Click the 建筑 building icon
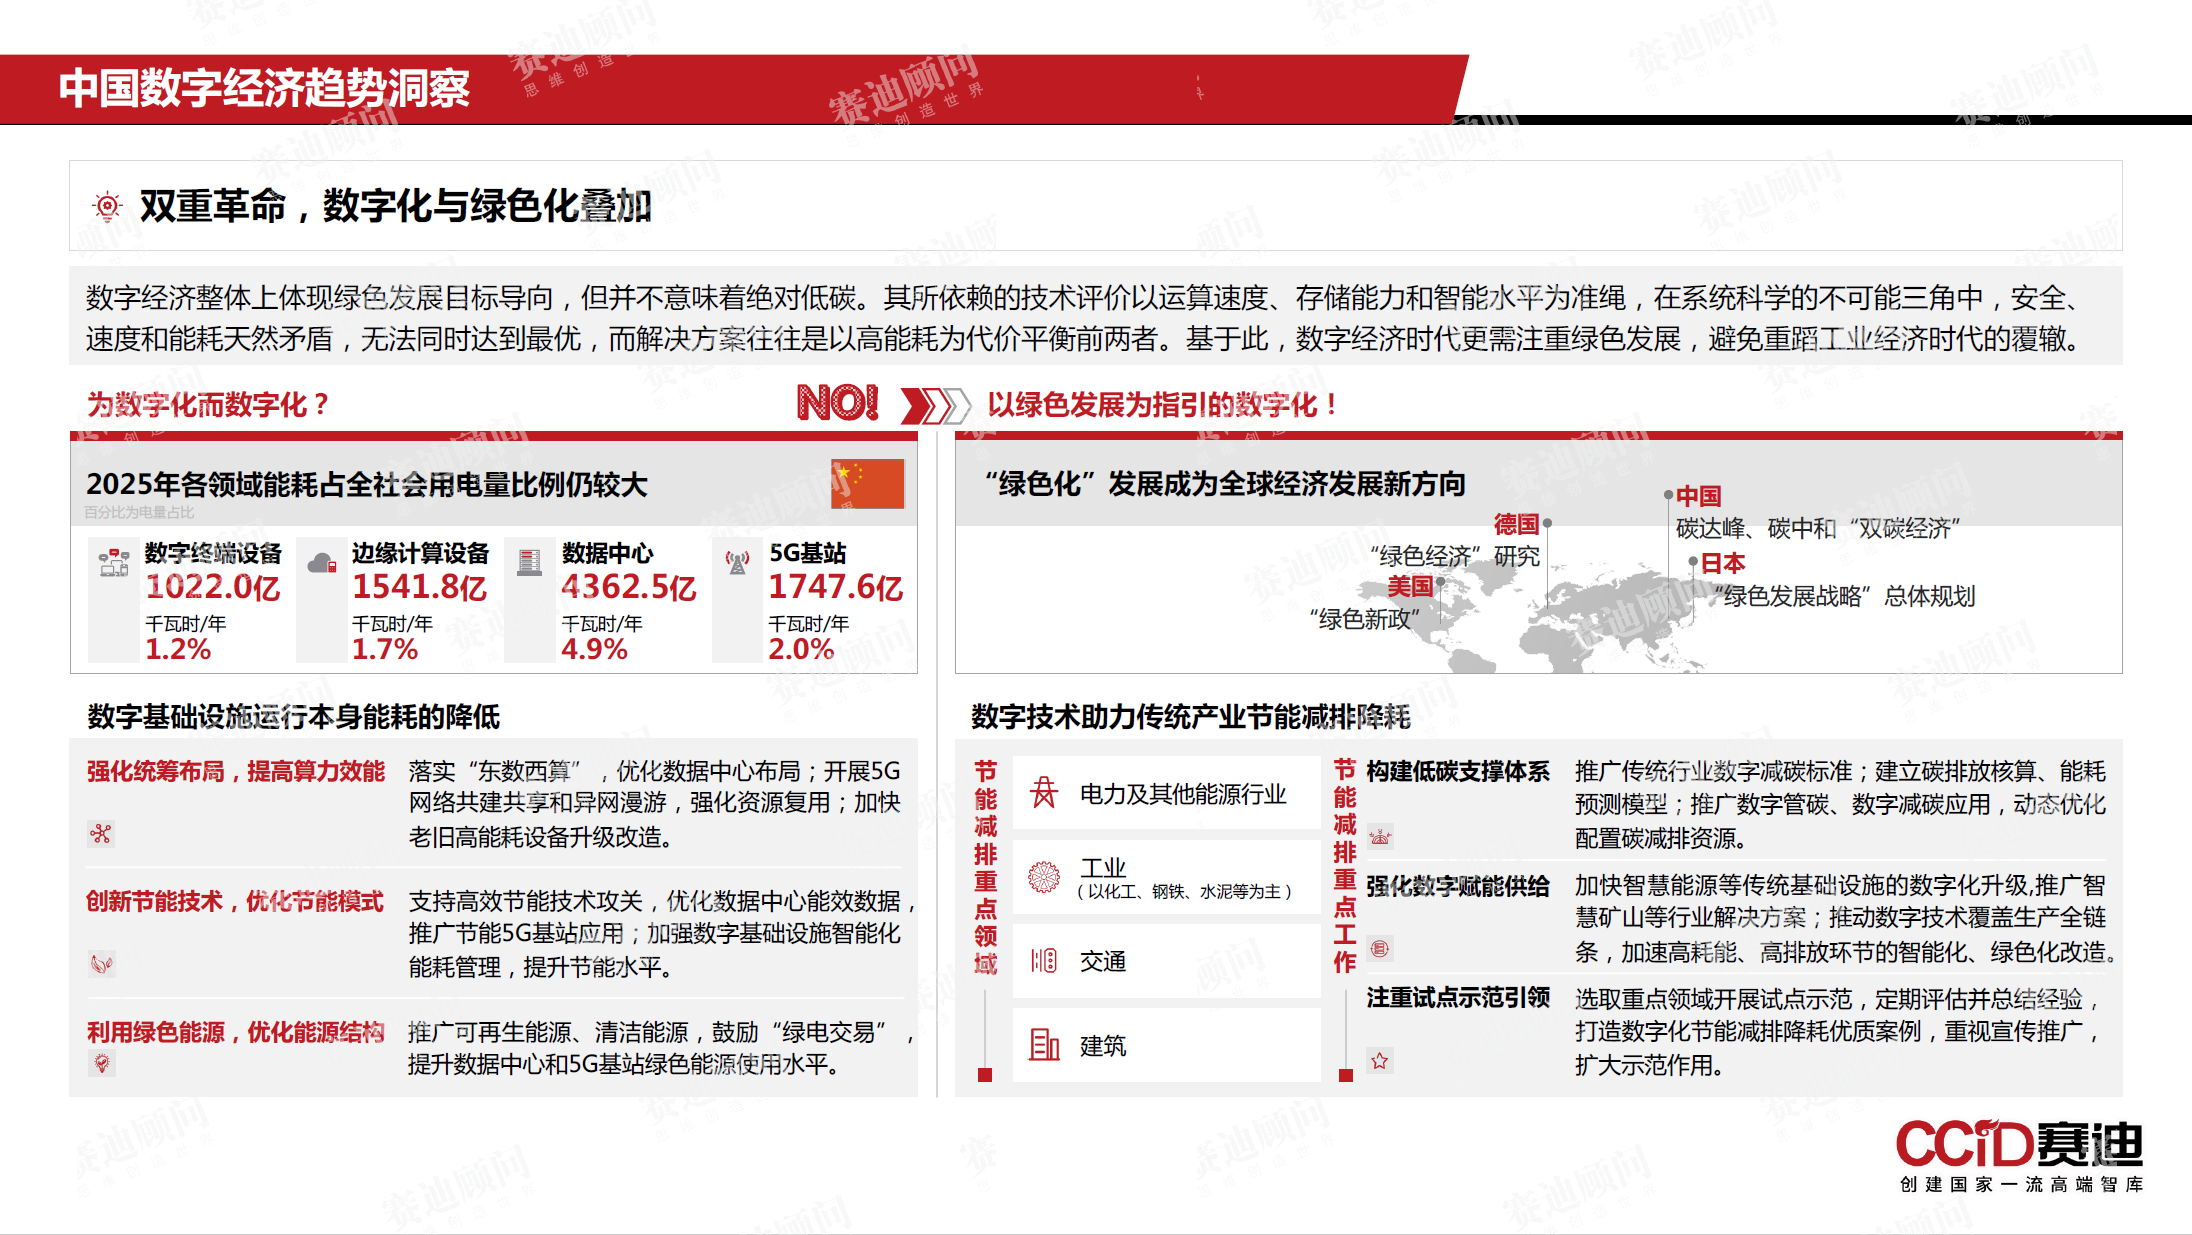 (x=1044, y=1045)
